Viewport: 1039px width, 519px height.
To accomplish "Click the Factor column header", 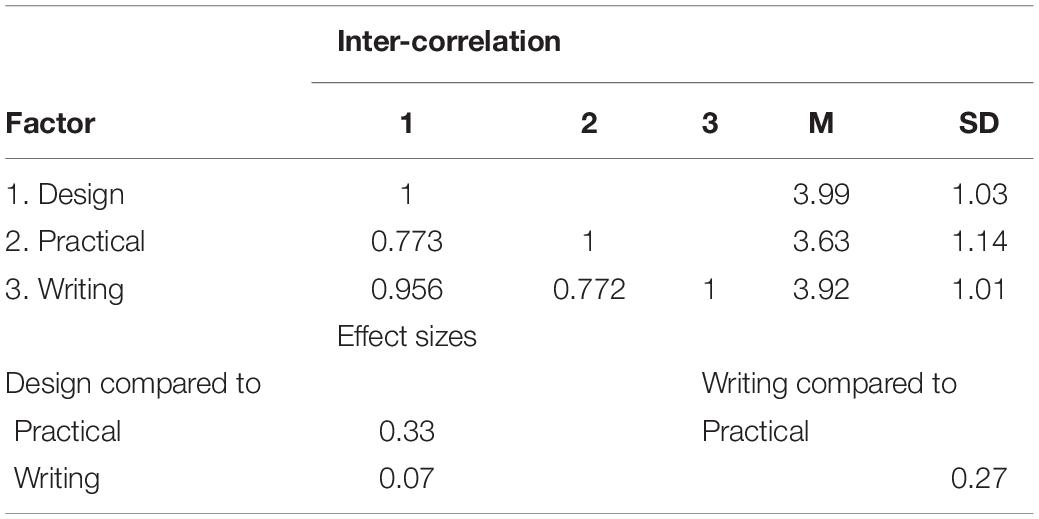I will [50, 124].
